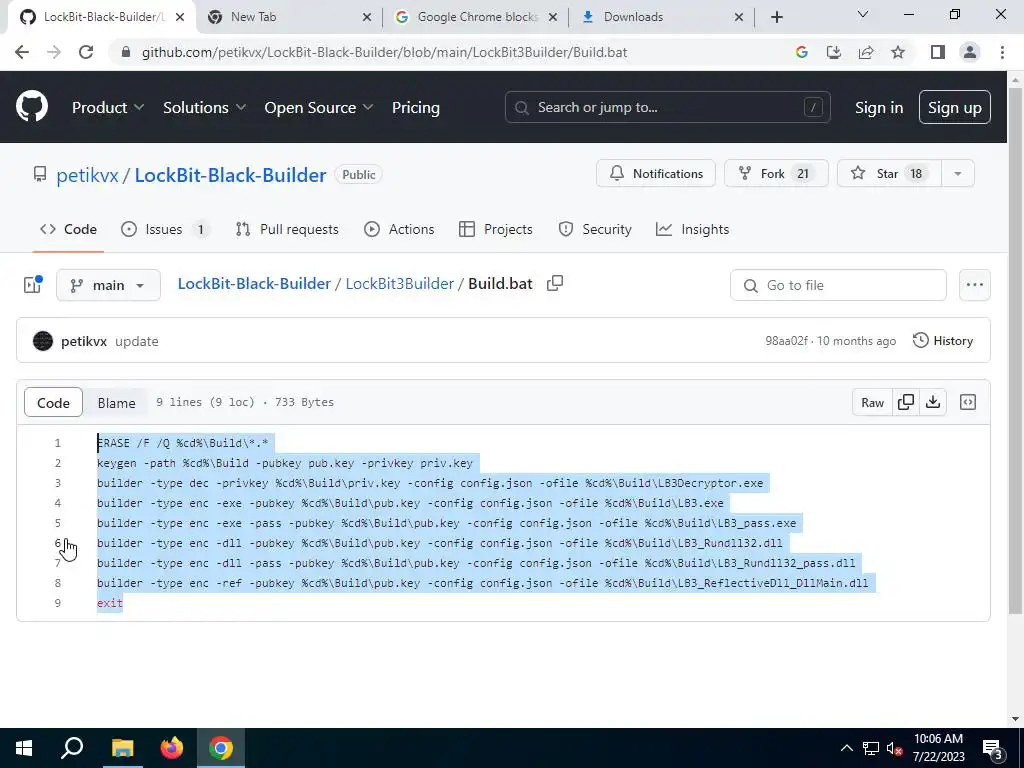Launch Firefox from the taskbar
Viewport: 1024px width, 768px height.
pyautogui.click(x=172, y=748)
